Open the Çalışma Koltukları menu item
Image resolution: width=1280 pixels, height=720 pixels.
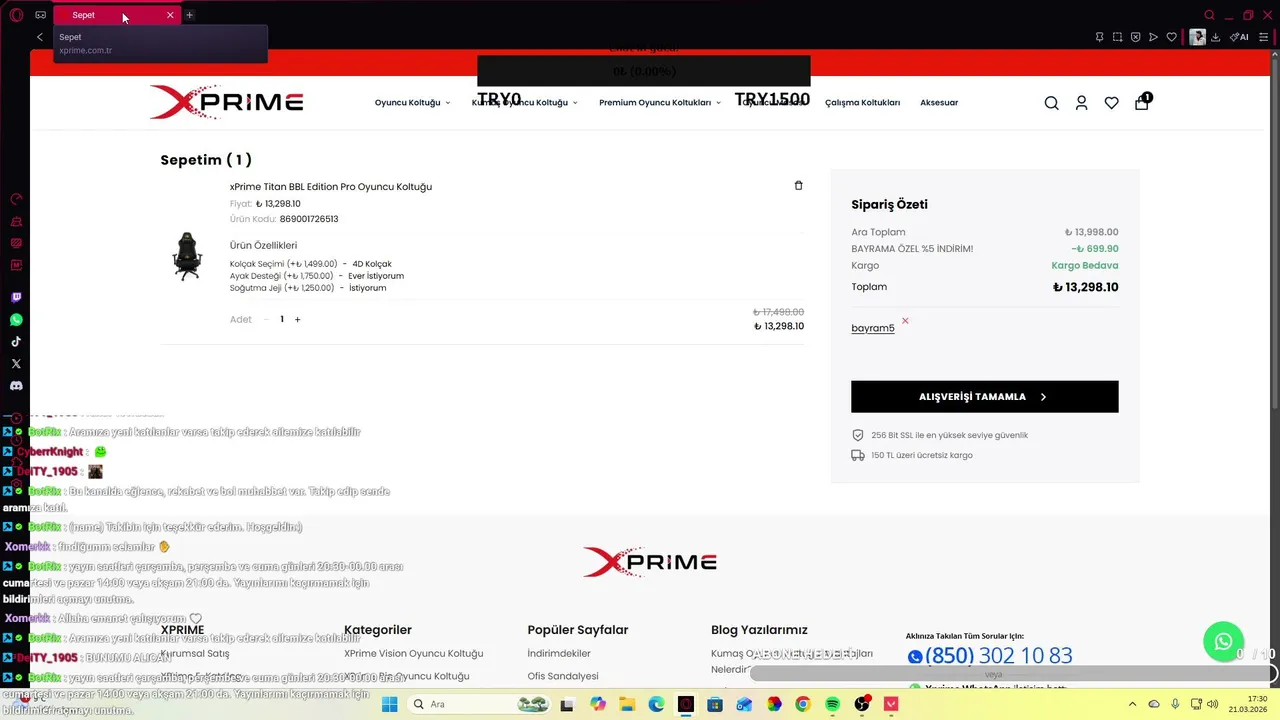(x=862, y=103)
